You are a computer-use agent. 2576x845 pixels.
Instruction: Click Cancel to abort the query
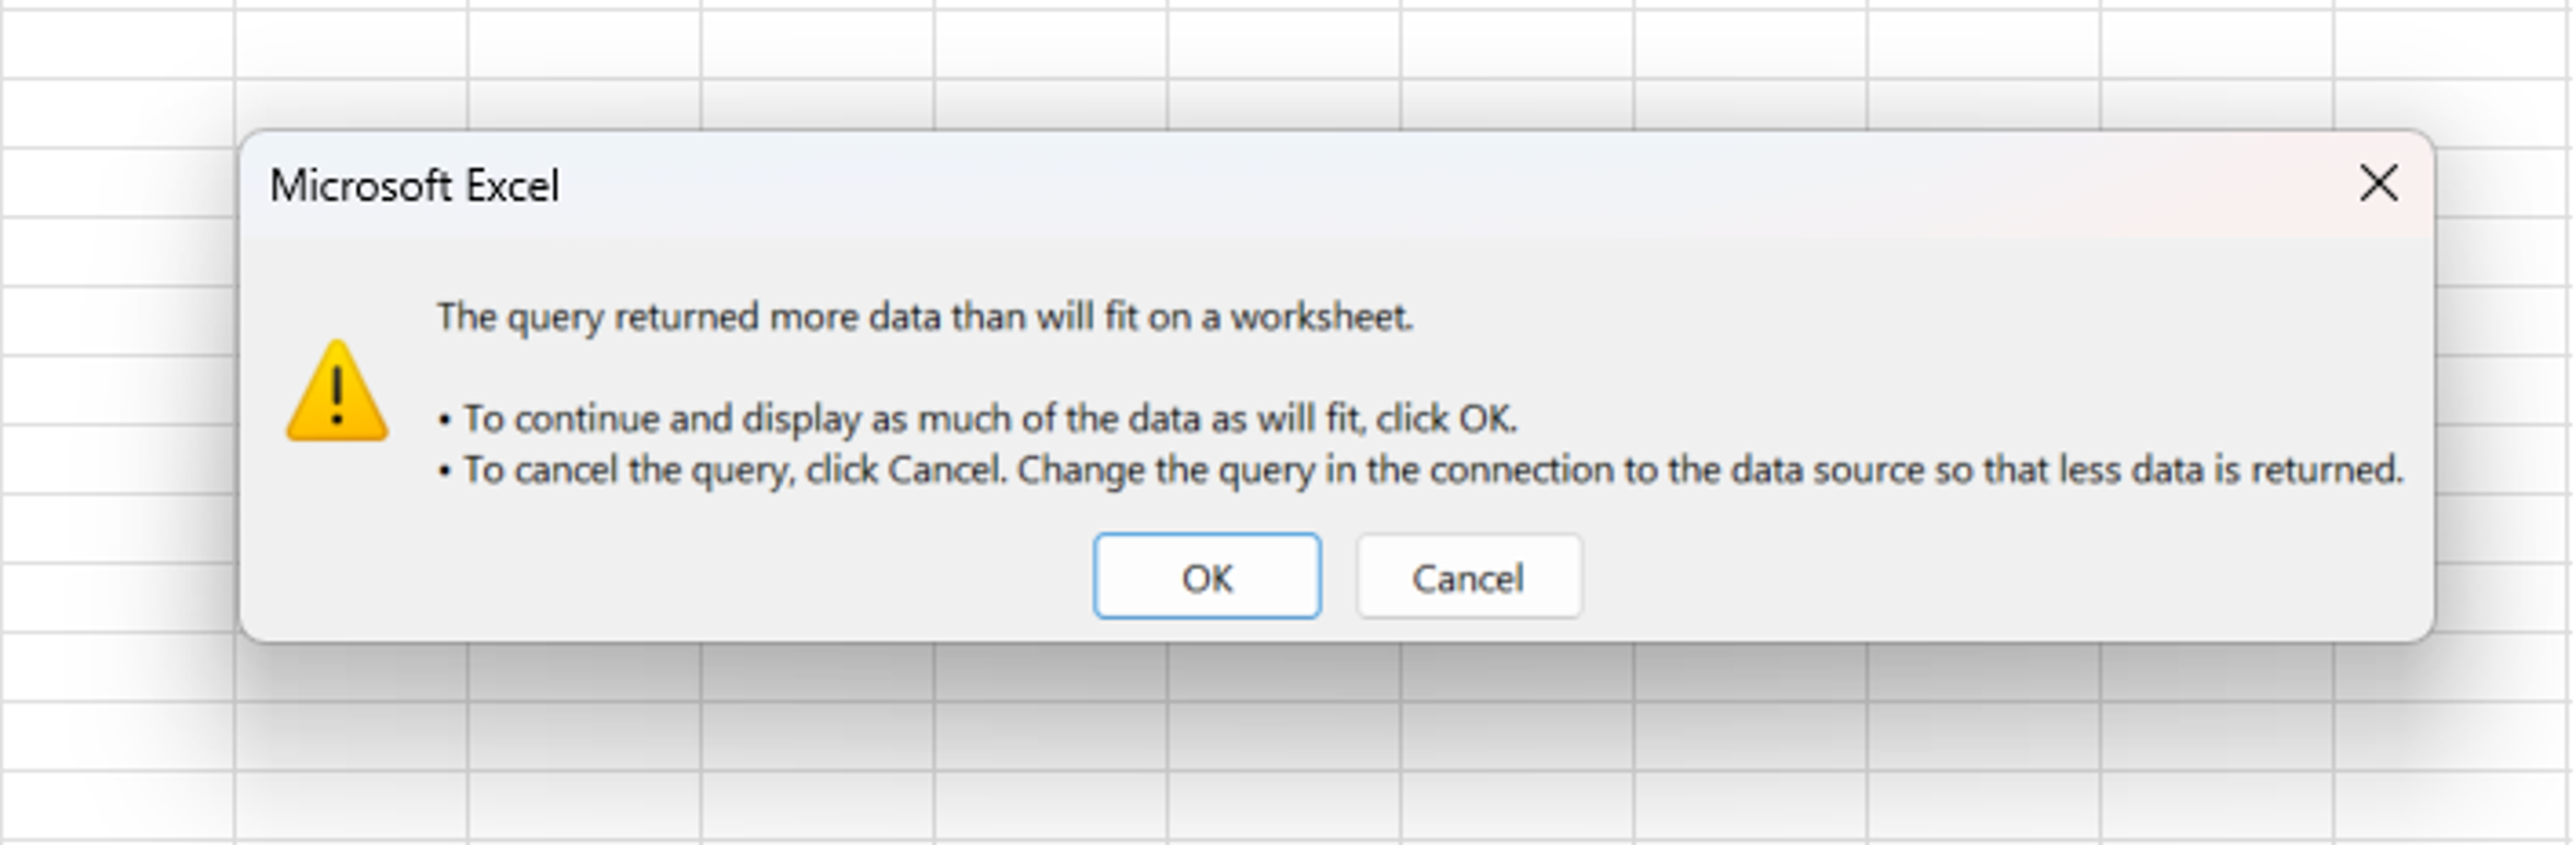pyautogui.click(x=1469, y=577)
